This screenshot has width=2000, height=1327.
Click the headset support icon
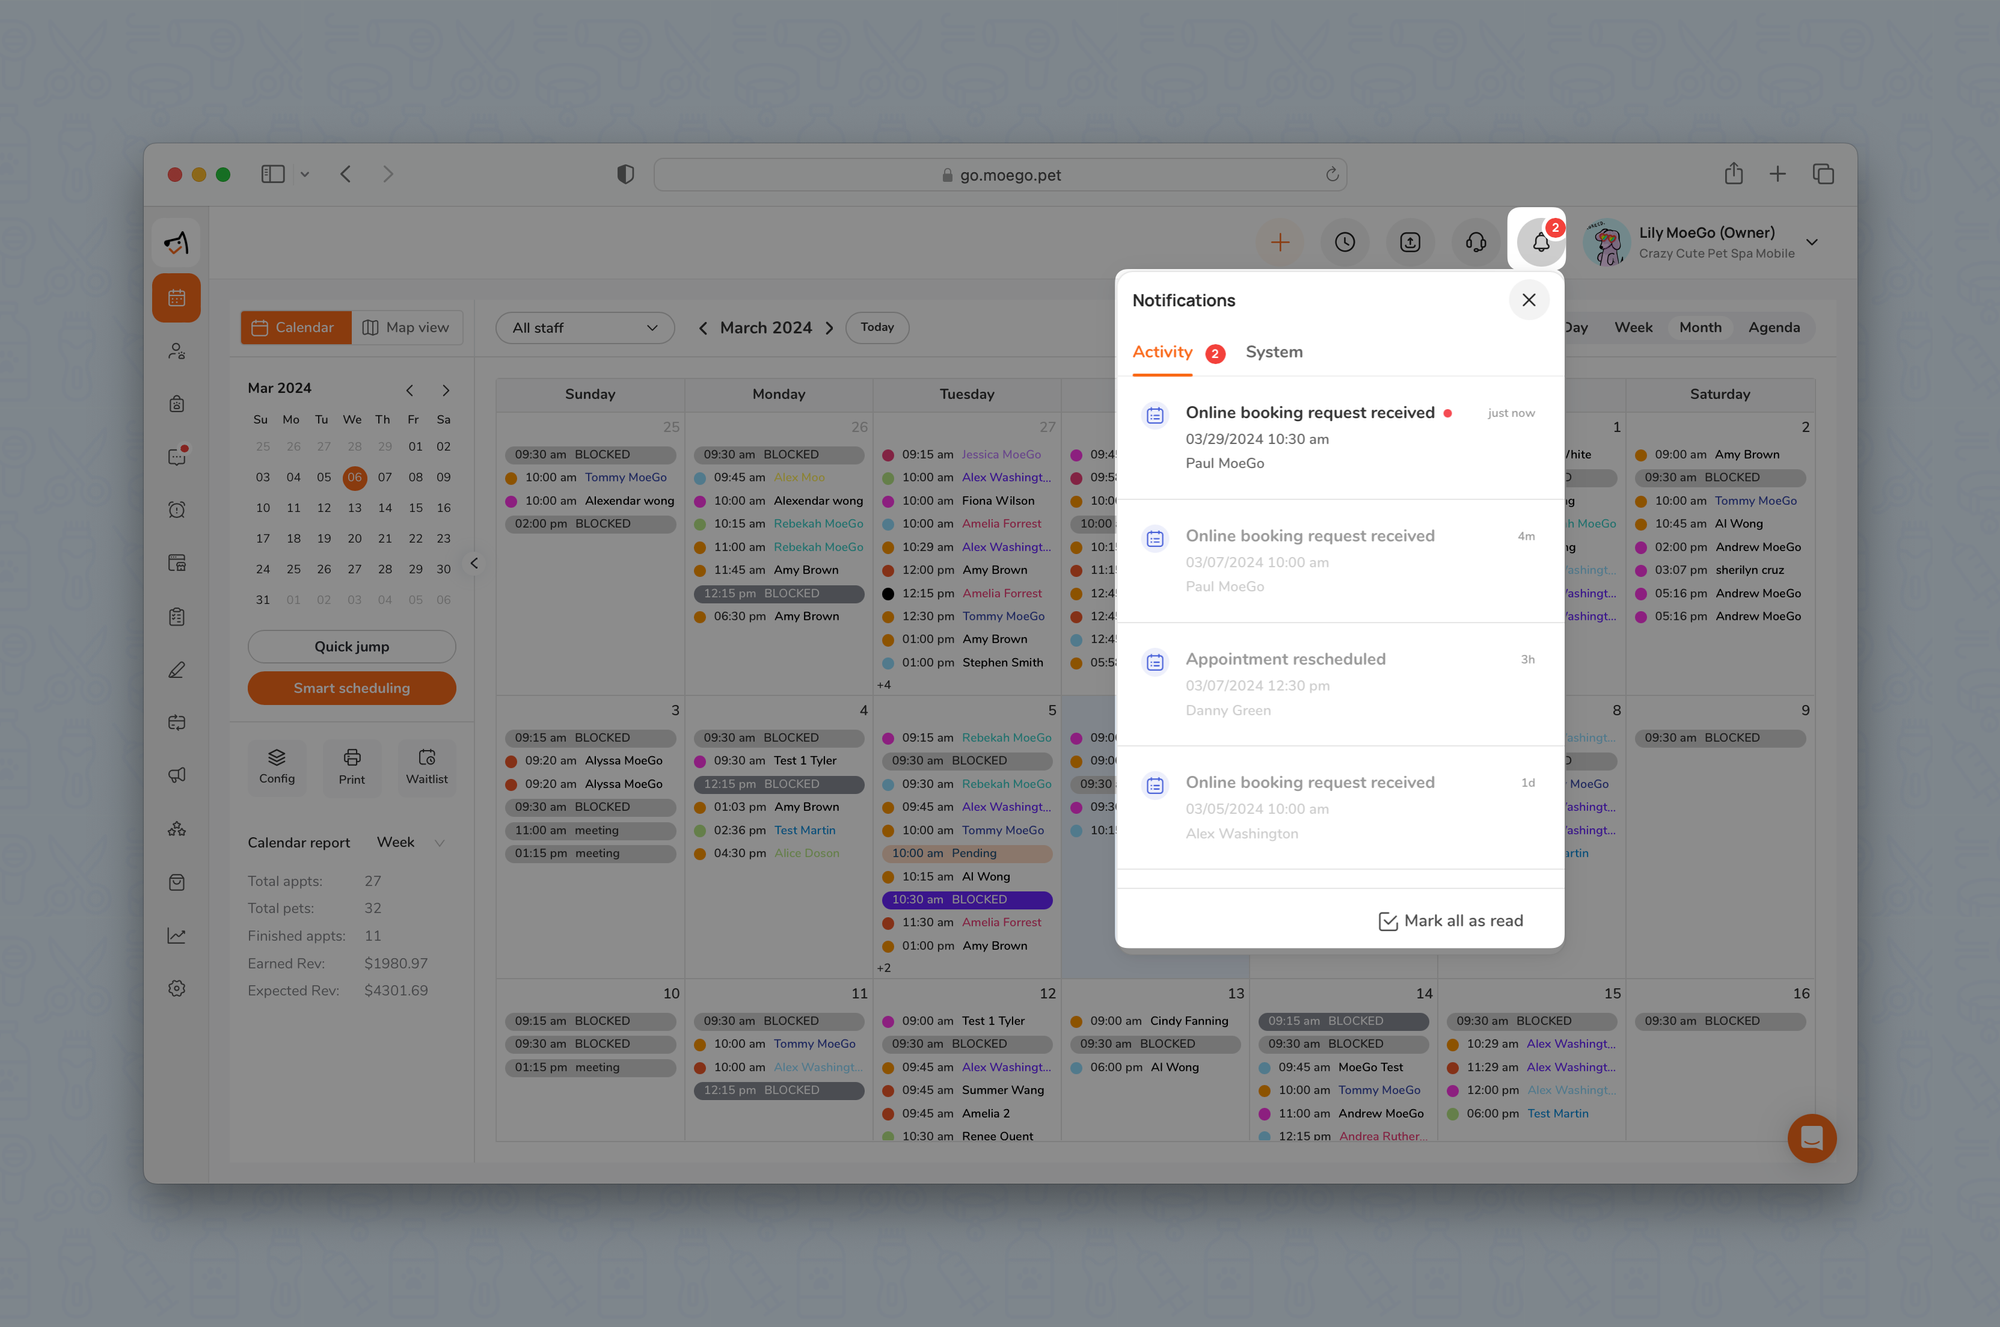[1476, 242]
